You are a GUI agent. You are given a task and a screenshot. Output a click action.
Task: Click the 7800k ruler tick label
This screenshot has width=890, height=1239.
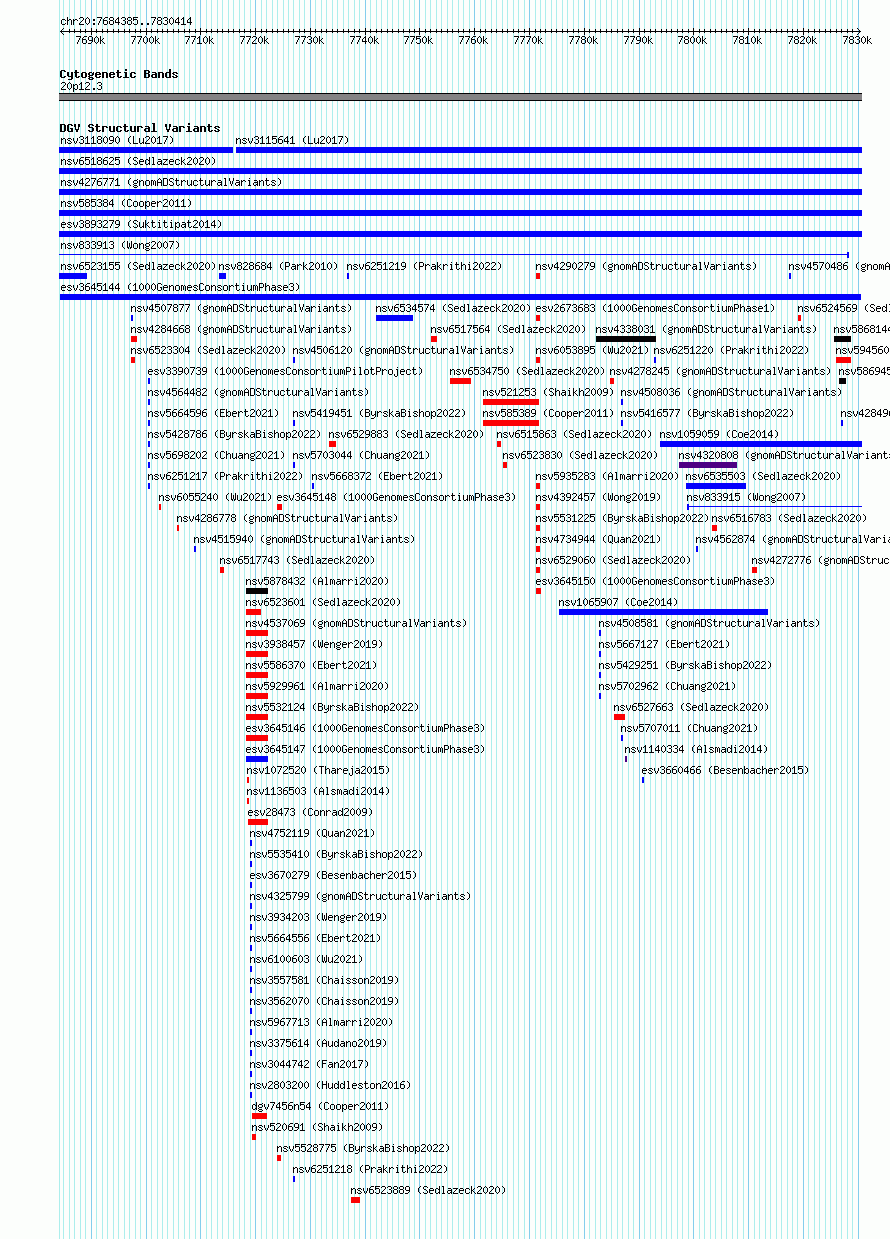692,40
